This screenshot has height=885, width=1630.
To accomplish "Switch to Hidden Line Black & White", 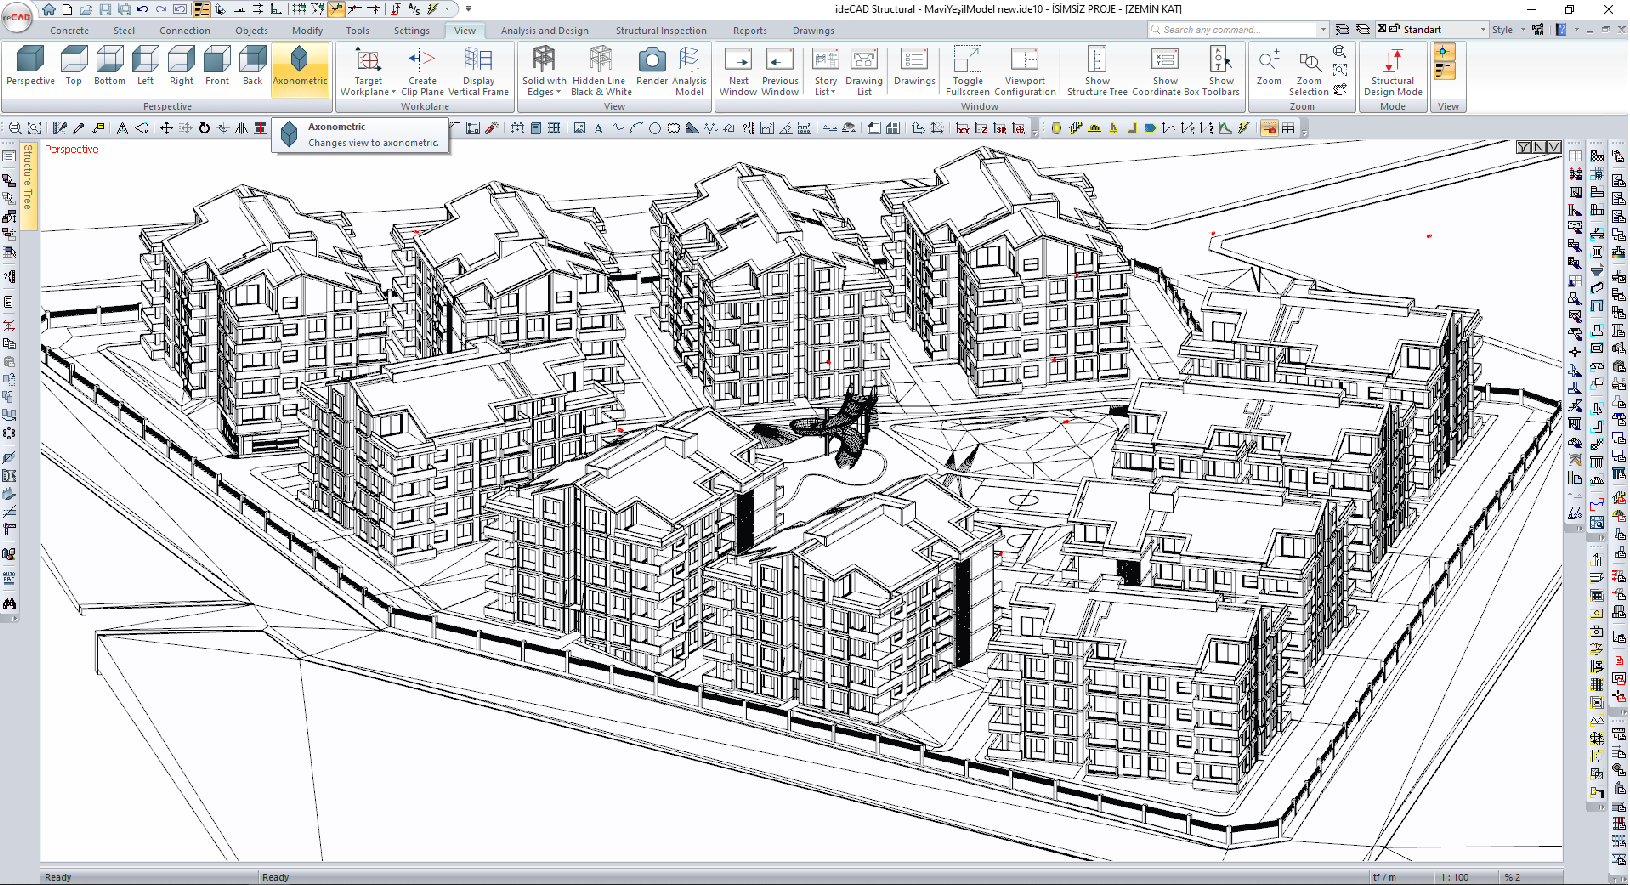I will click(601, 71).
